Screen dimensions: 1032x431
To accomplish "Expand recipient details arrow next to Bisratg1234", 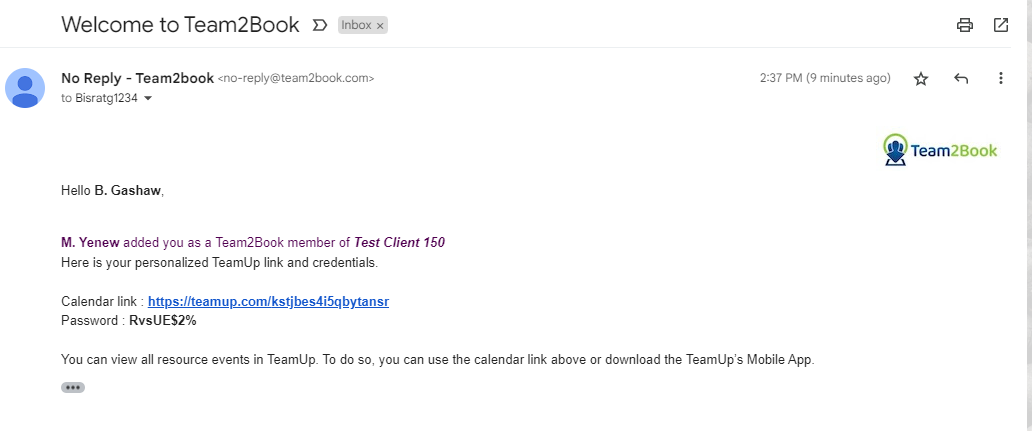I will (x=147, y=99).
